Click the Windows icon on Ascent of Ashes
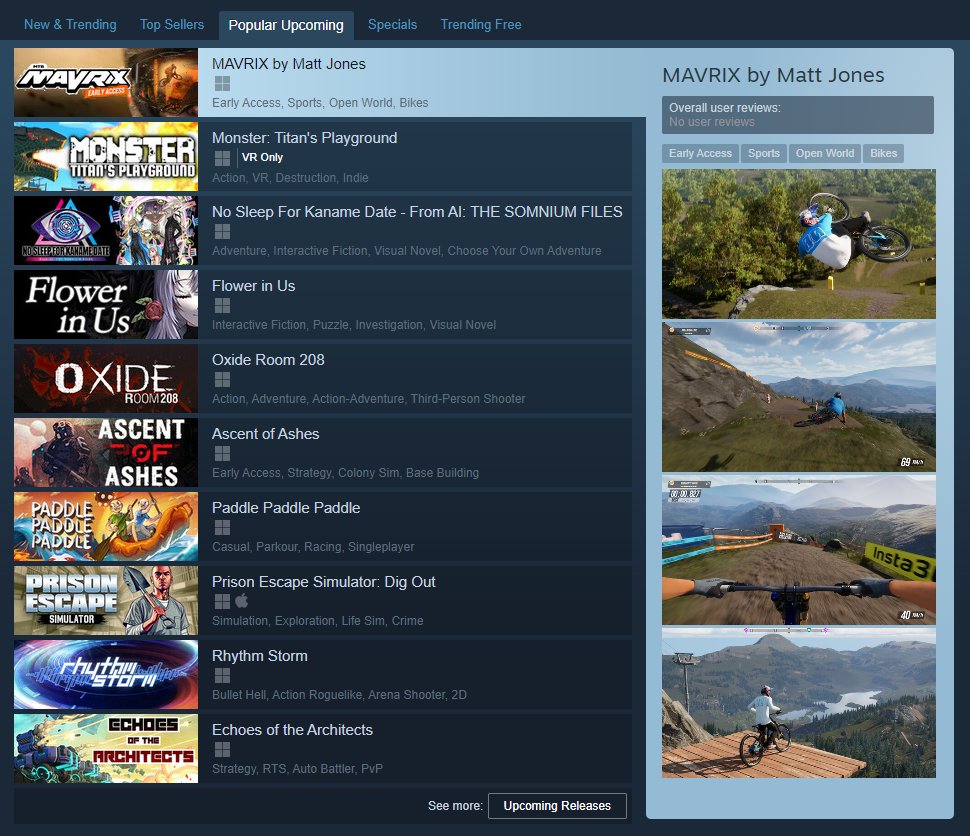Image resolution: width=970 pixels, height=836 pixels. coord(221,453)
